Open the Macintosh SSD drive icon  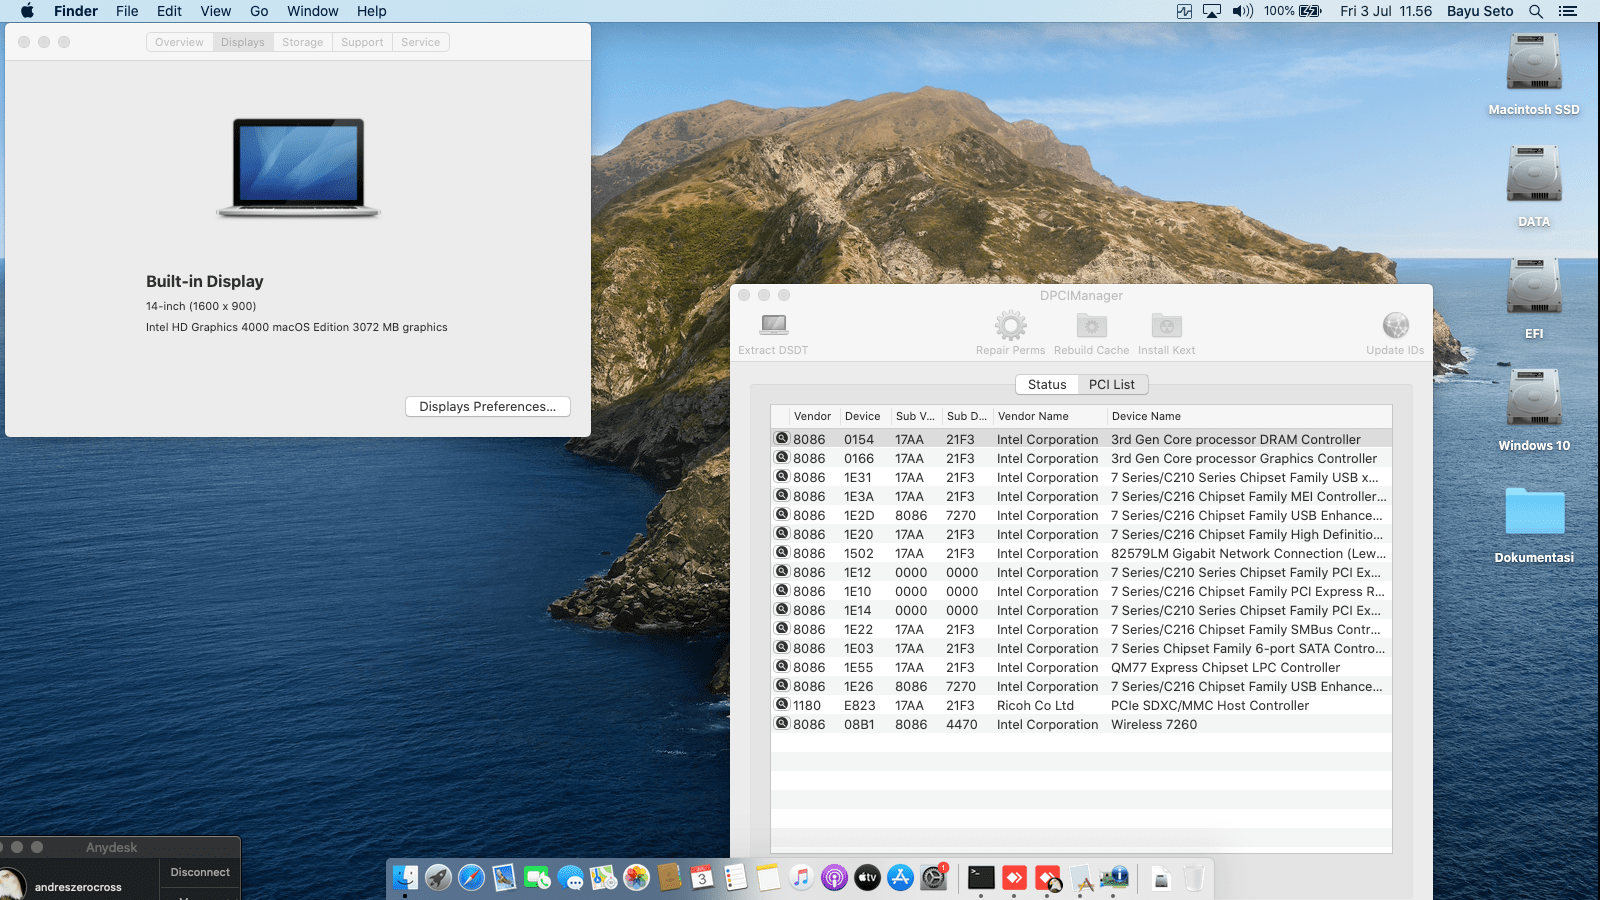[x=1533, y=63]
